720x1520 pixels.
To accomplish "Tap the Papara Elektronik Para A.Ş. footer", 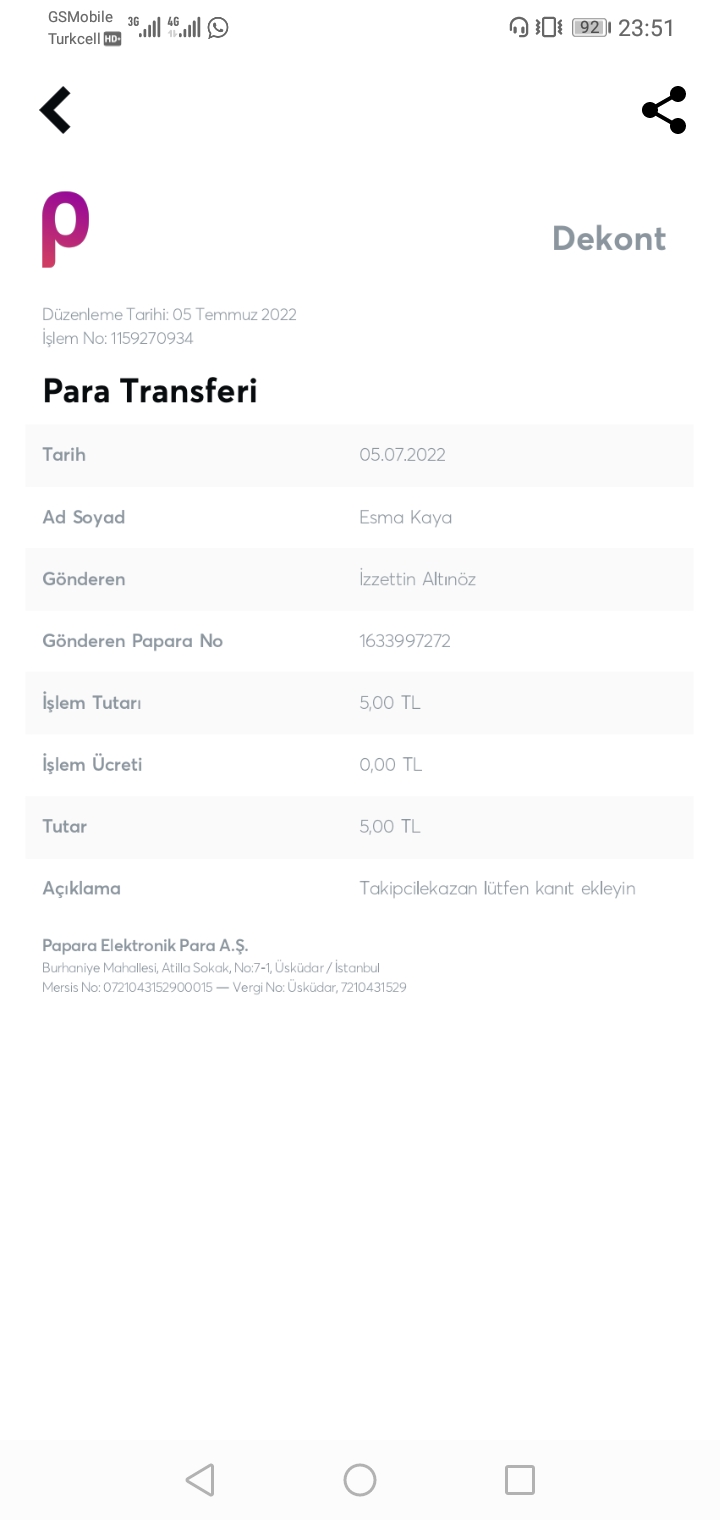I will pos(145,945).
